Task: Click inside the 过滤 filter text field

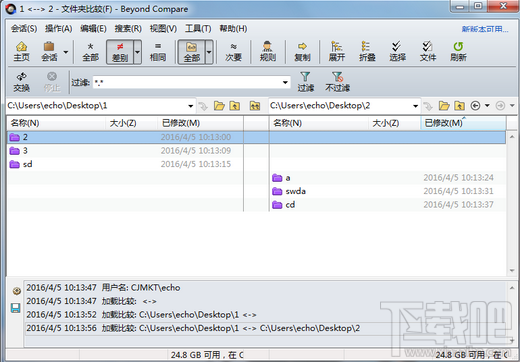Action: (x=187, y=82)
